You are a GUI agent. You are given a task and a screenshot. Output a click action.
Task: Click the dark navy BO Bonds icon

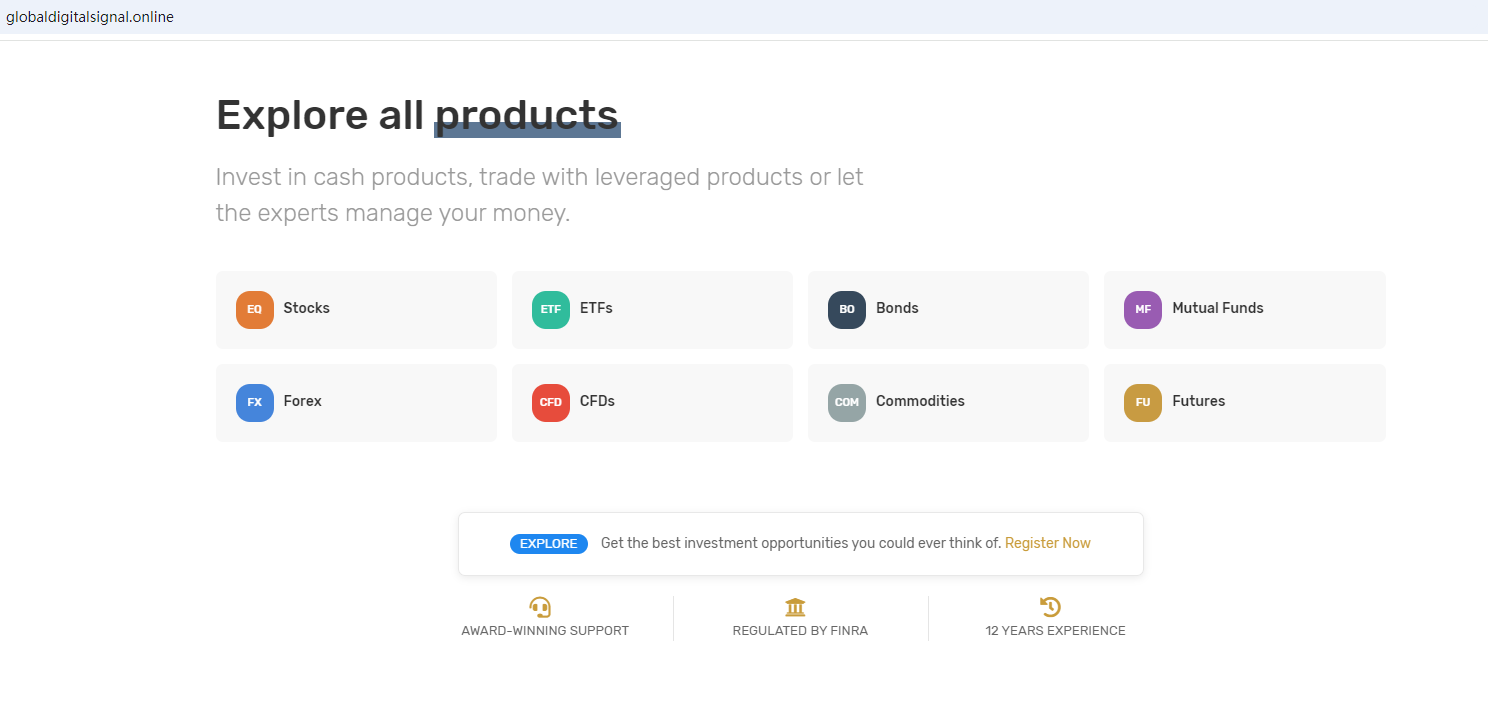(x=846, y=309)
